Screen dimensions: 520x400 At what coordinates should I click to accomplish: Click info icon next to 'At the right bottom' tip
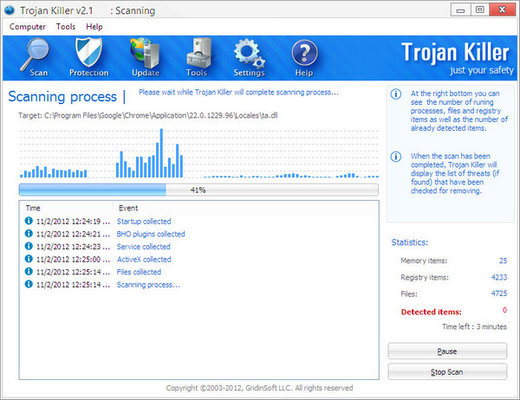click(396, 94)
